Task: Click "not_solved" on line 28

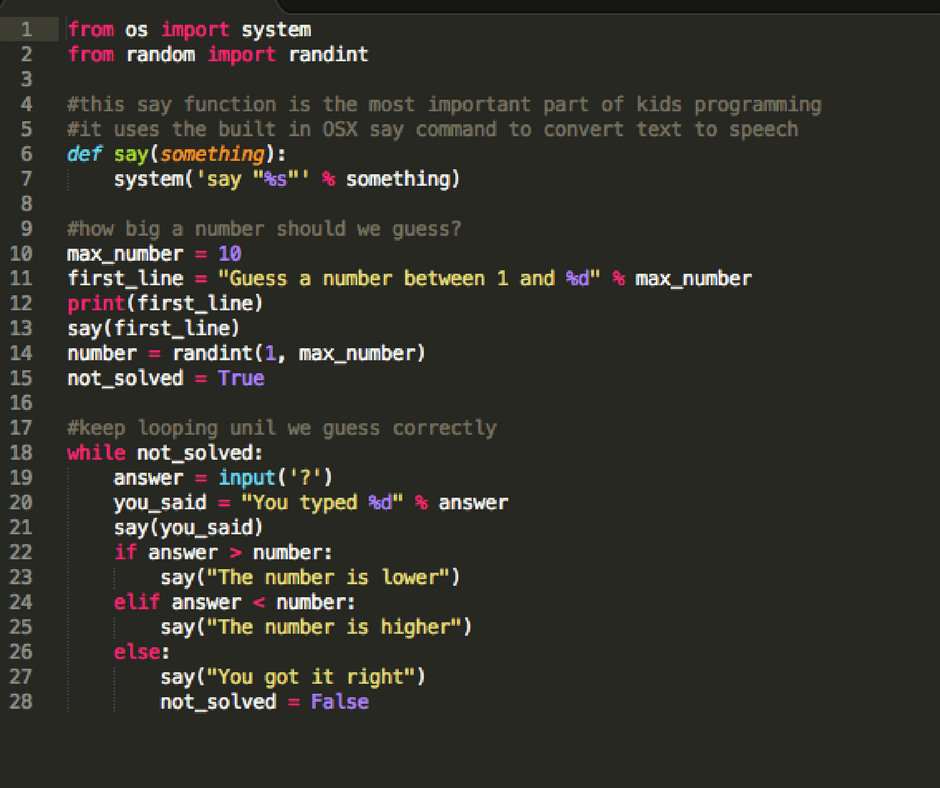Action: tap(218, 702)
